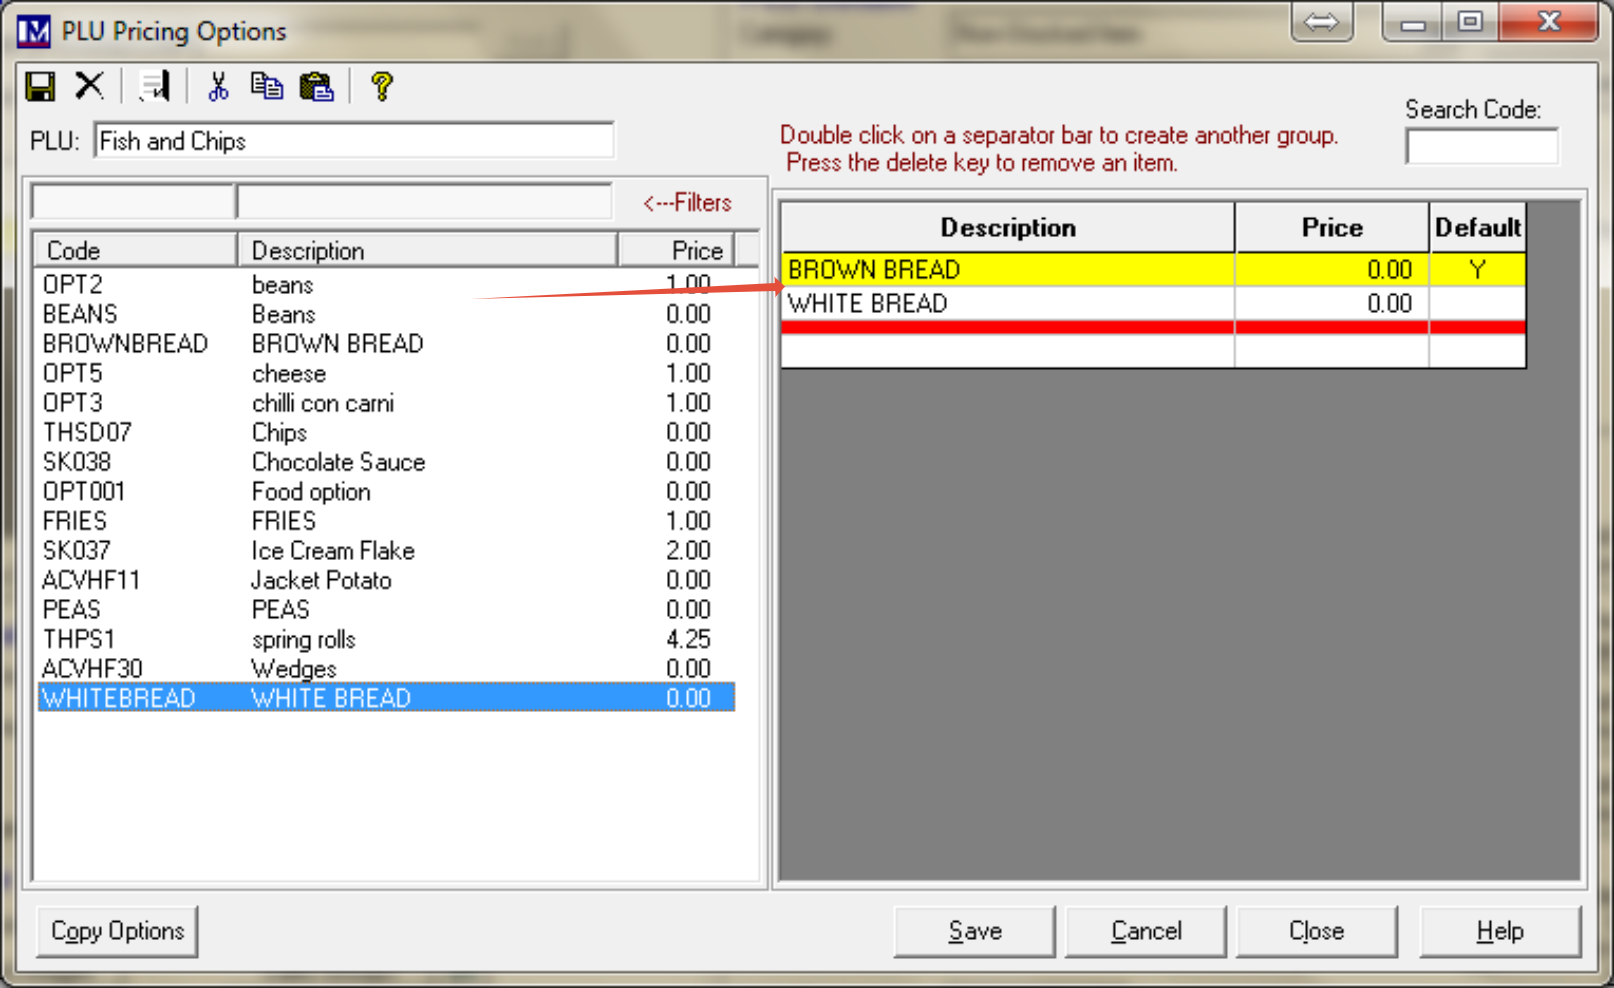Focus the PLU field containing Fish and Chips

[354, 141]
